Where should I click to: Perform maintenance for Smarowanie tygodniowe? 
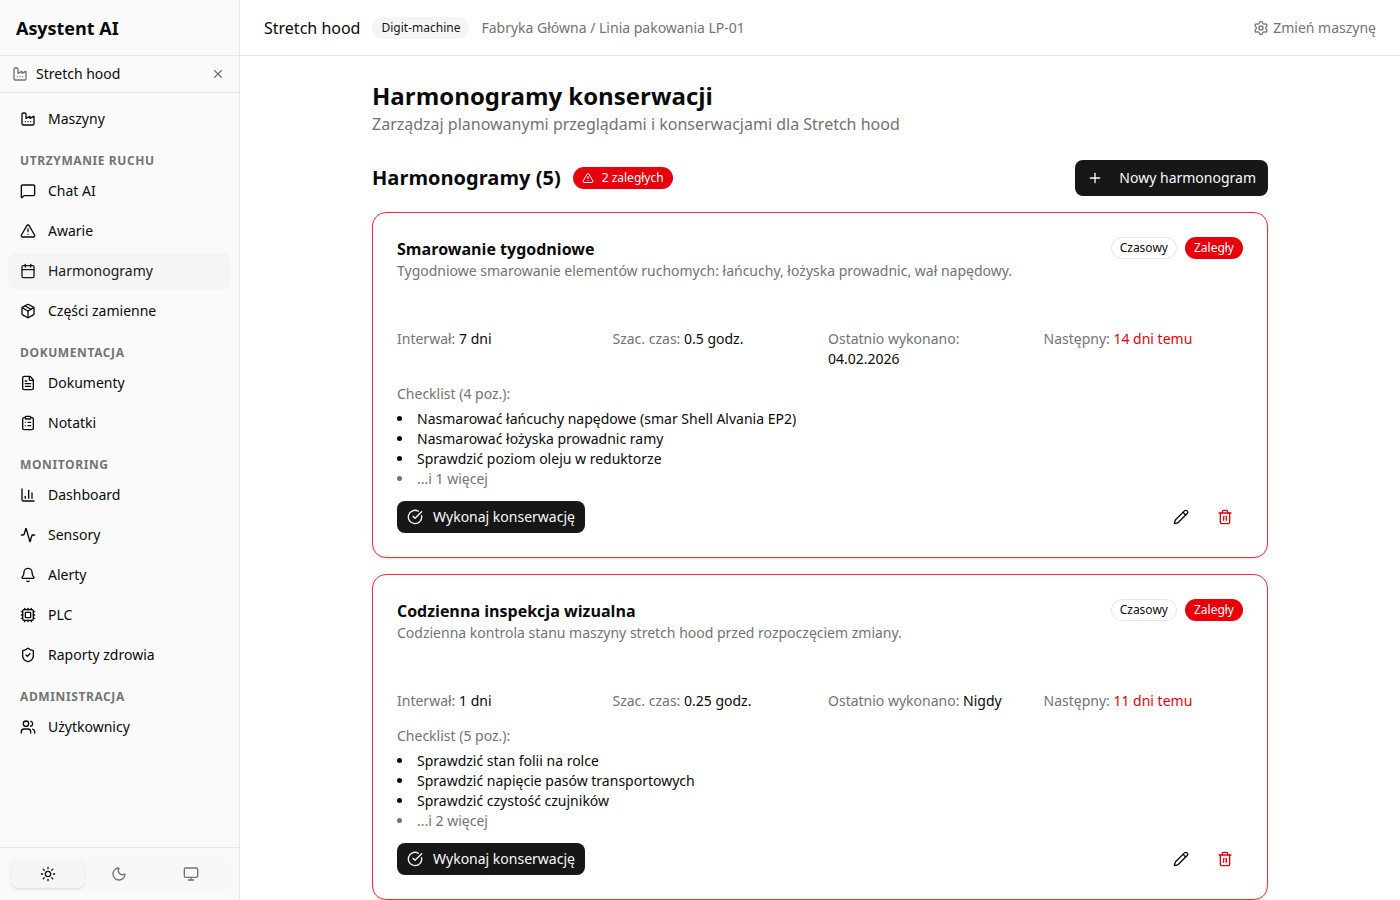(x=490, y=517)
